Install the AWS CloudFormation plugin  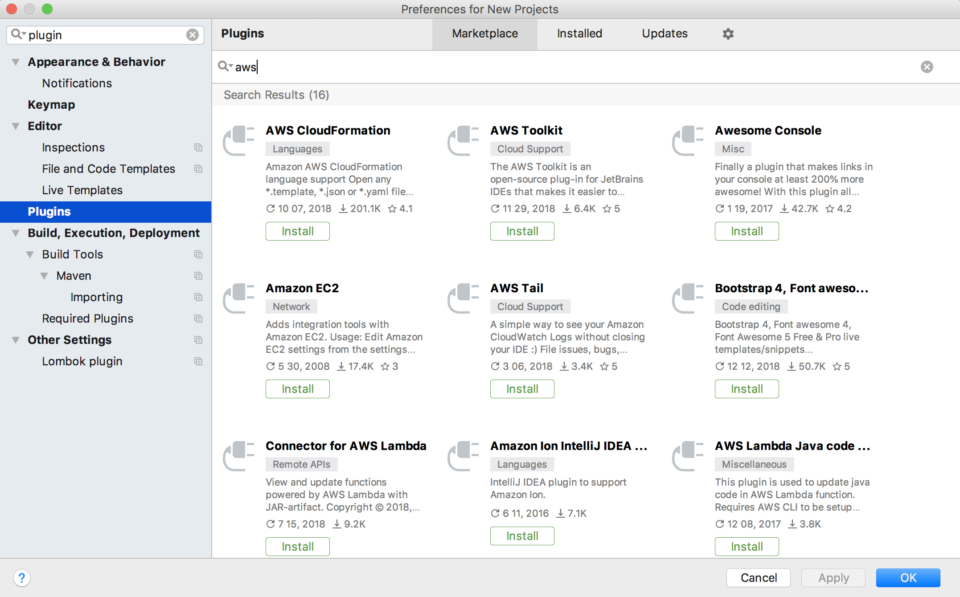[x=298, y=231]
